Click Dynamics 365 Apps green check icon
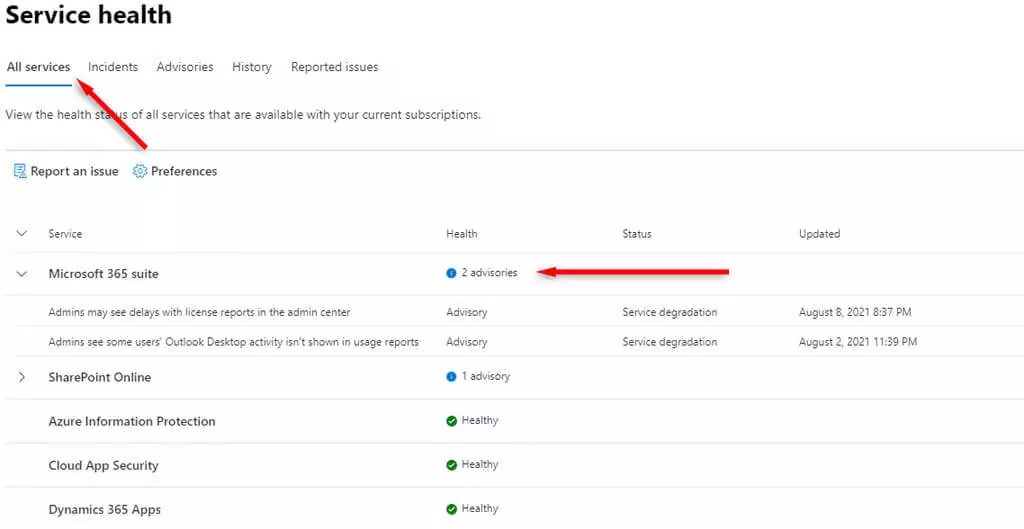 click(x=451, y=509)
